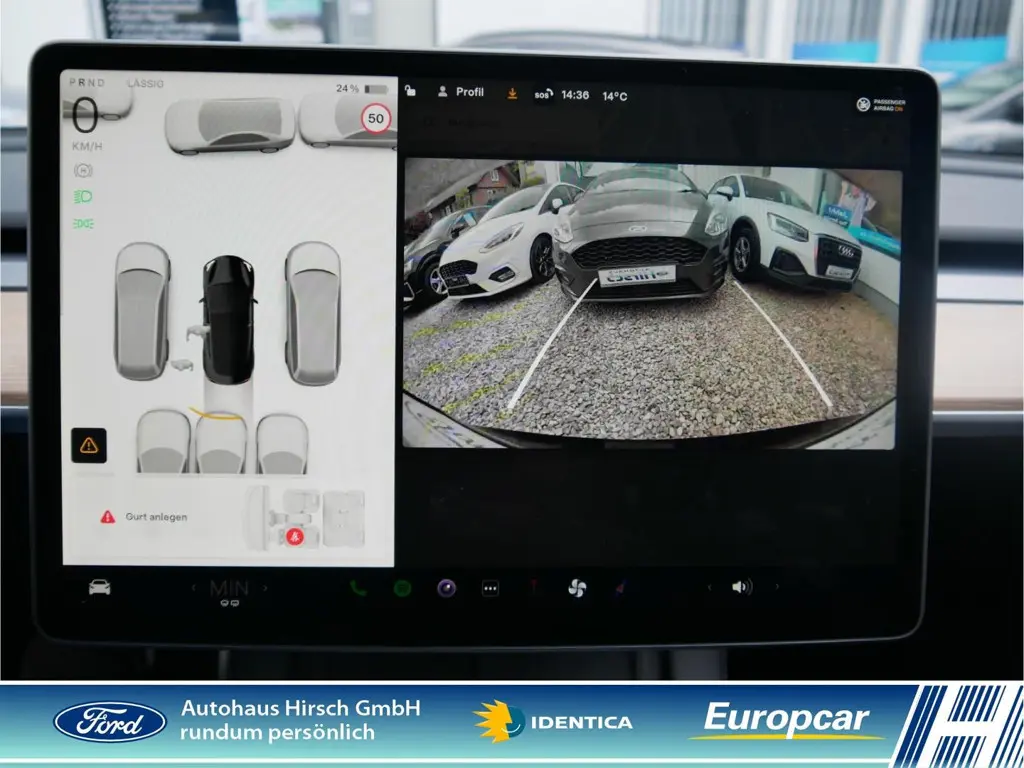Toggle the parking lights indicator
This screenshot has height=768, width=1024.
(x=84, y=223)
